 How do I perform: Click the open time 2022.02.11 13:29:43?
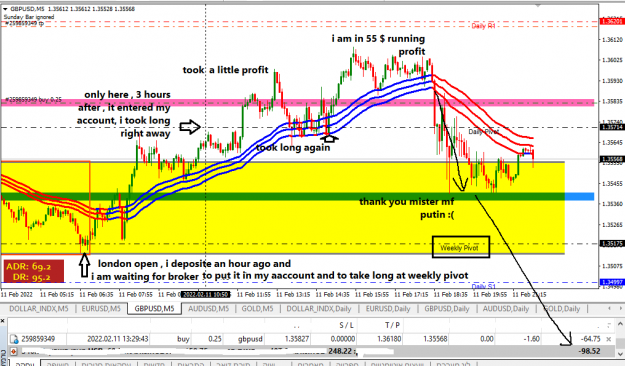(x=118, y=339)
